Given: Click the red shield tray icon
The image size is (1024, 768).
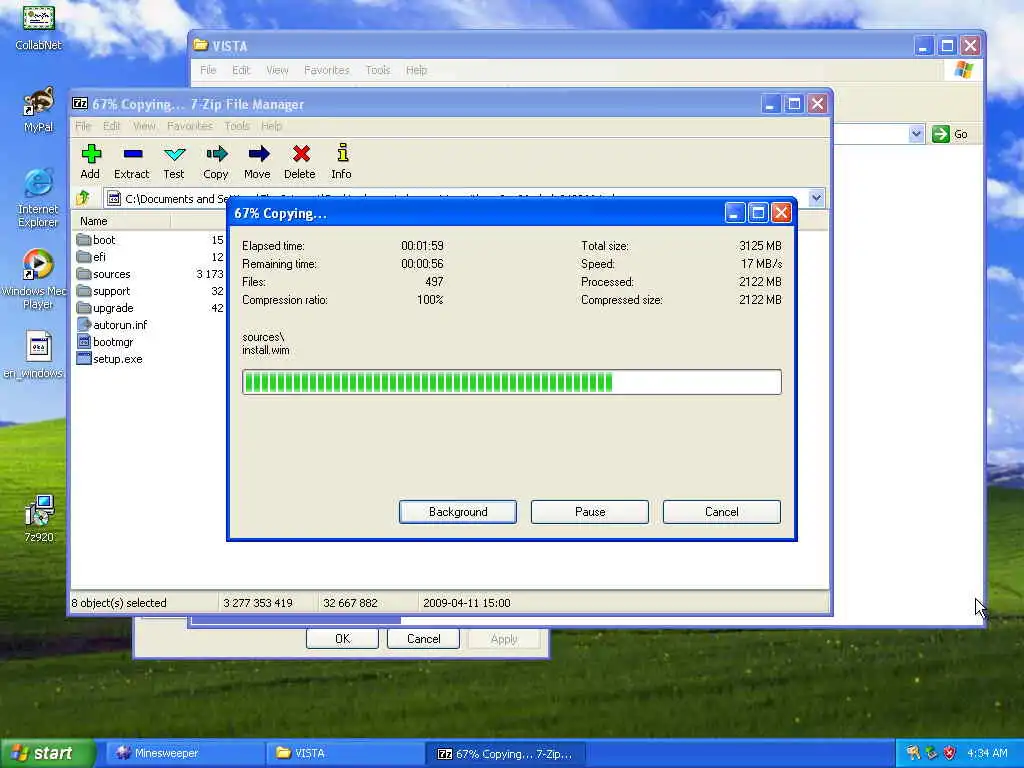Looking at the screenshot, I should [x=950, y=753].
